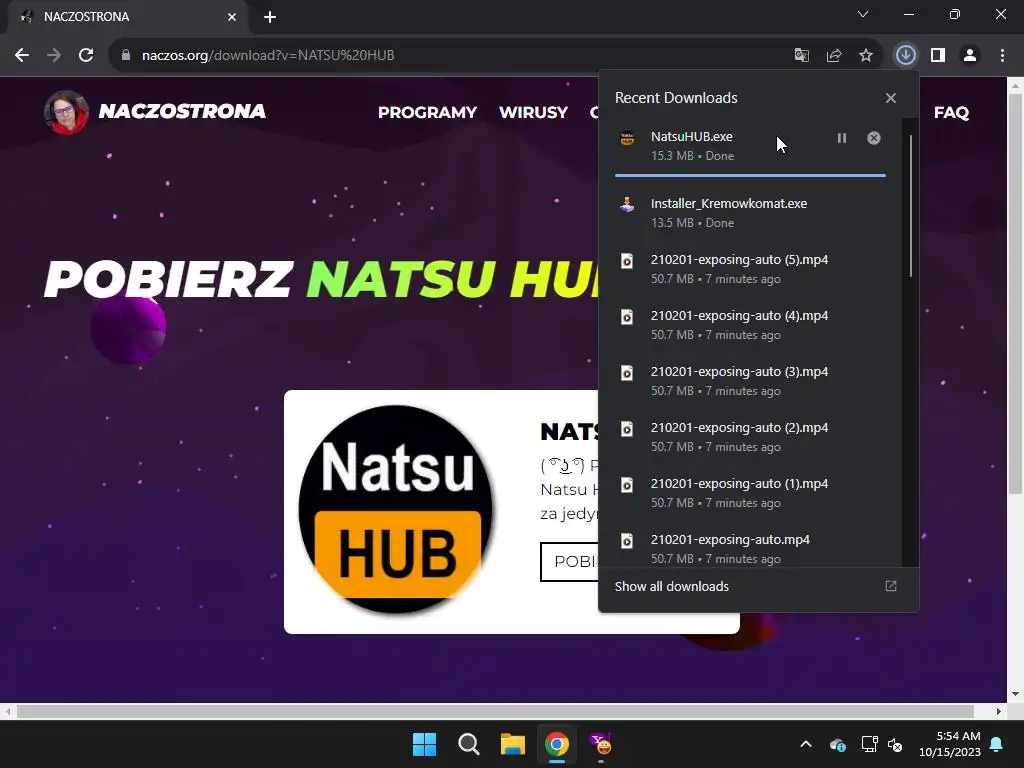Click the OneDrive tray icon
Image resolution: width=1024 pixels, height=768 pixels.
[x=838, y=744]
